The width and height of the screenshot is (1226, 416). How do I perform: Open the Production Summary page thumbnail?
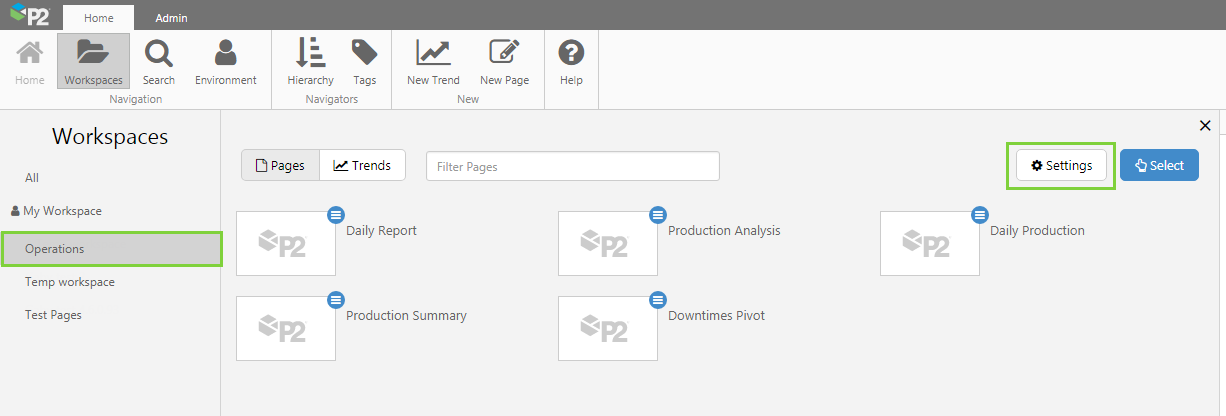tap(286, 328)
